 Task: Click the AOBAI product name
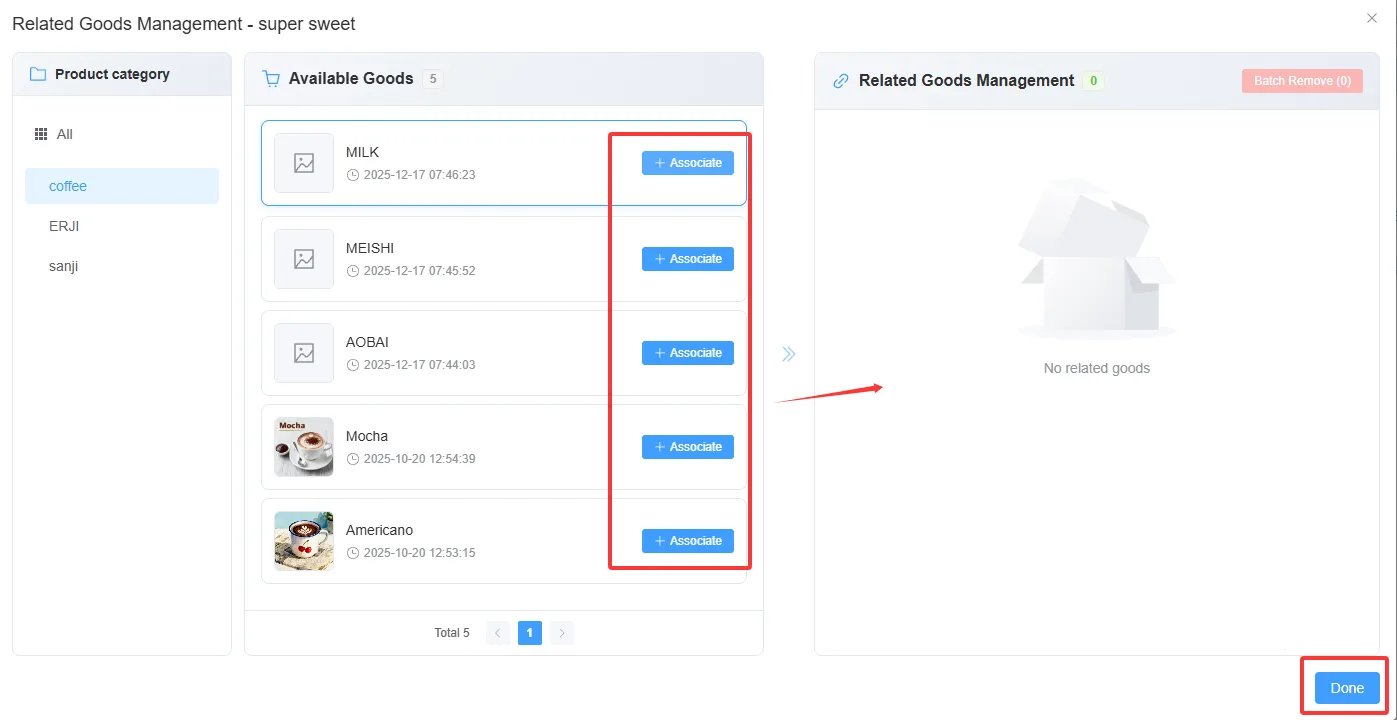coord(367,342)
